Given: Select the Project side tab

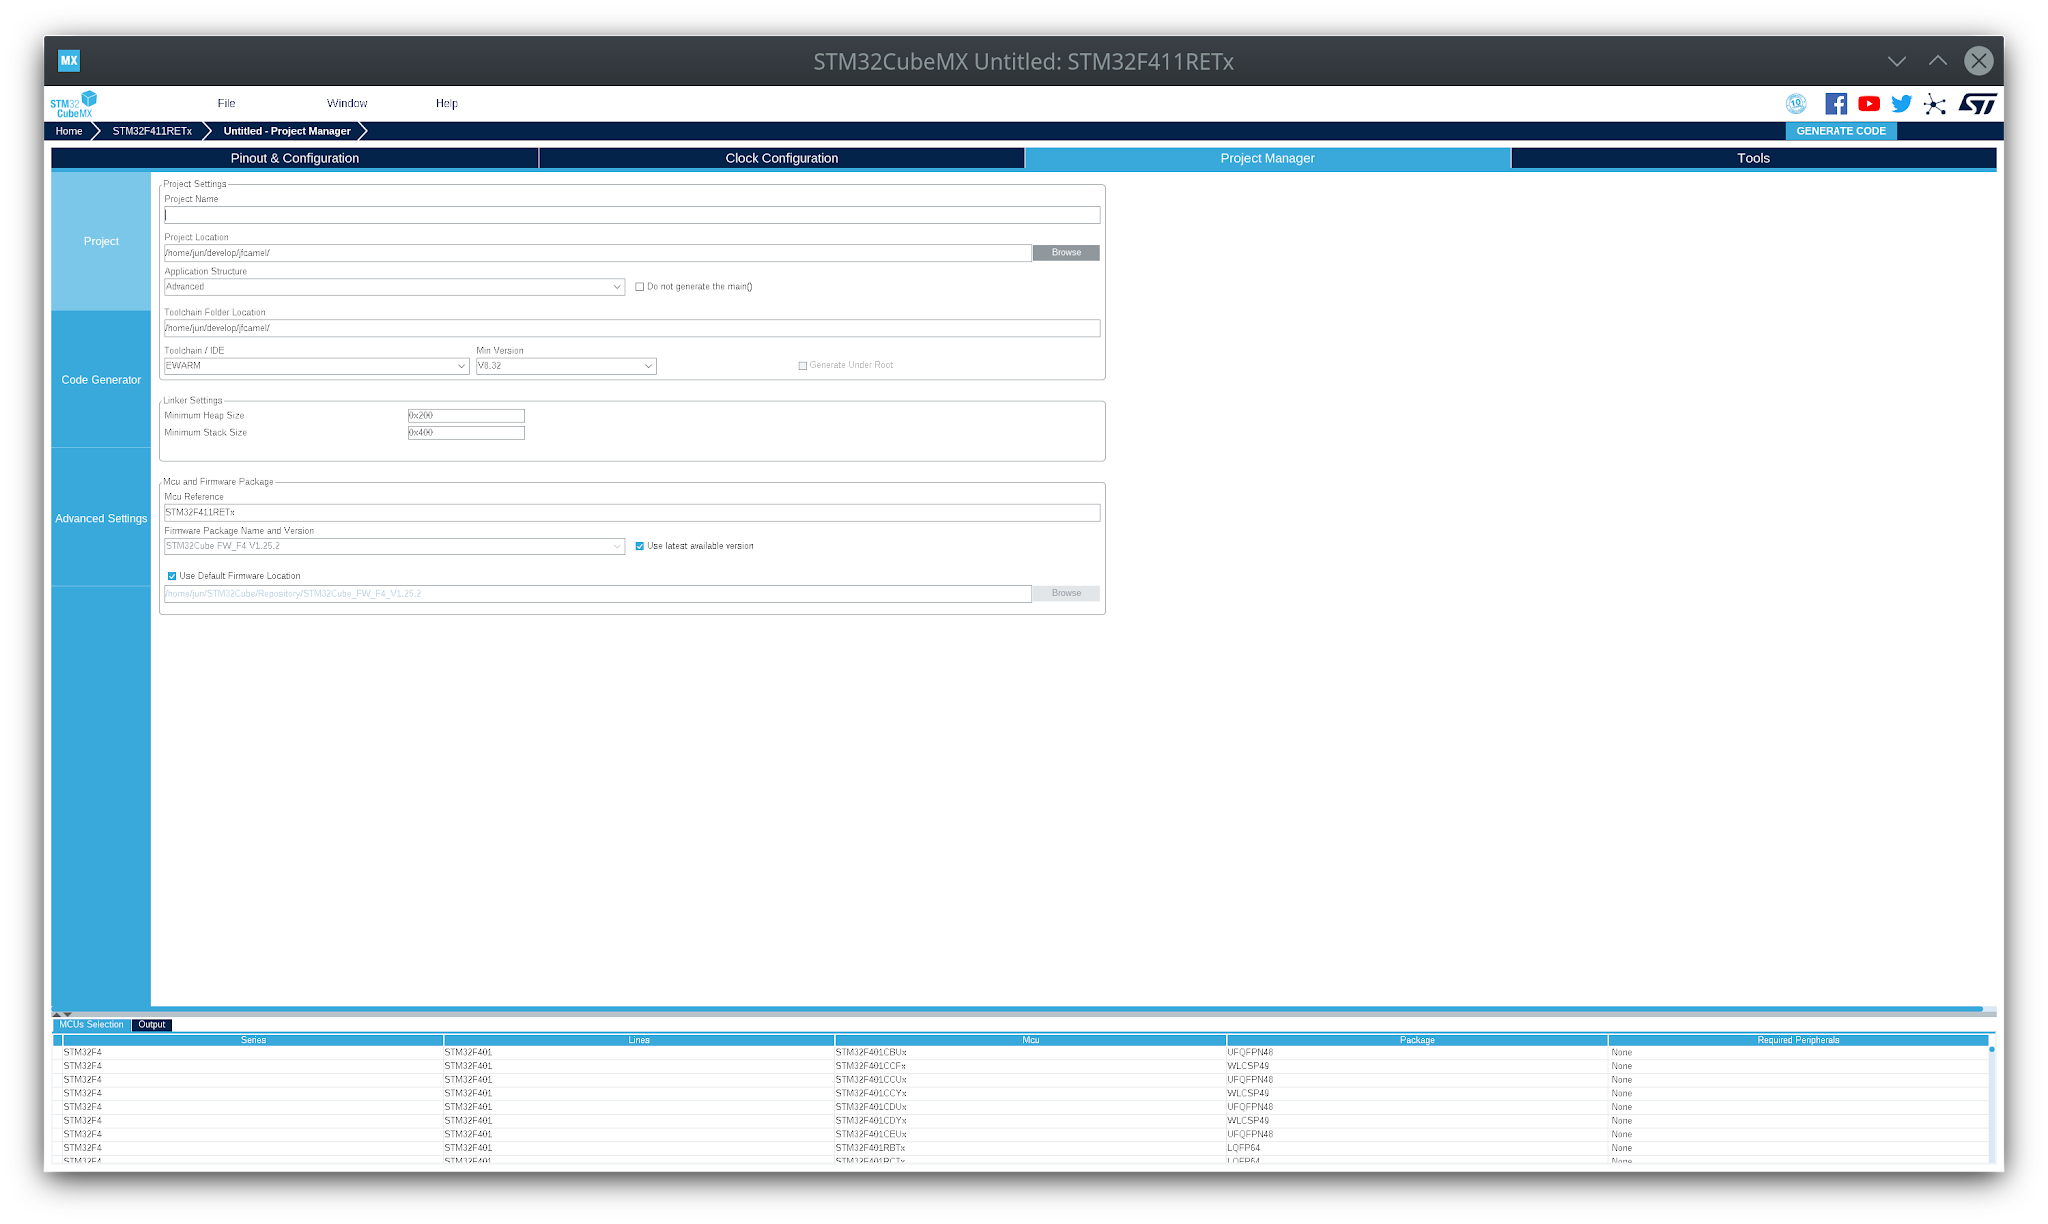Looking at the screenshot, I should [101, 241].
